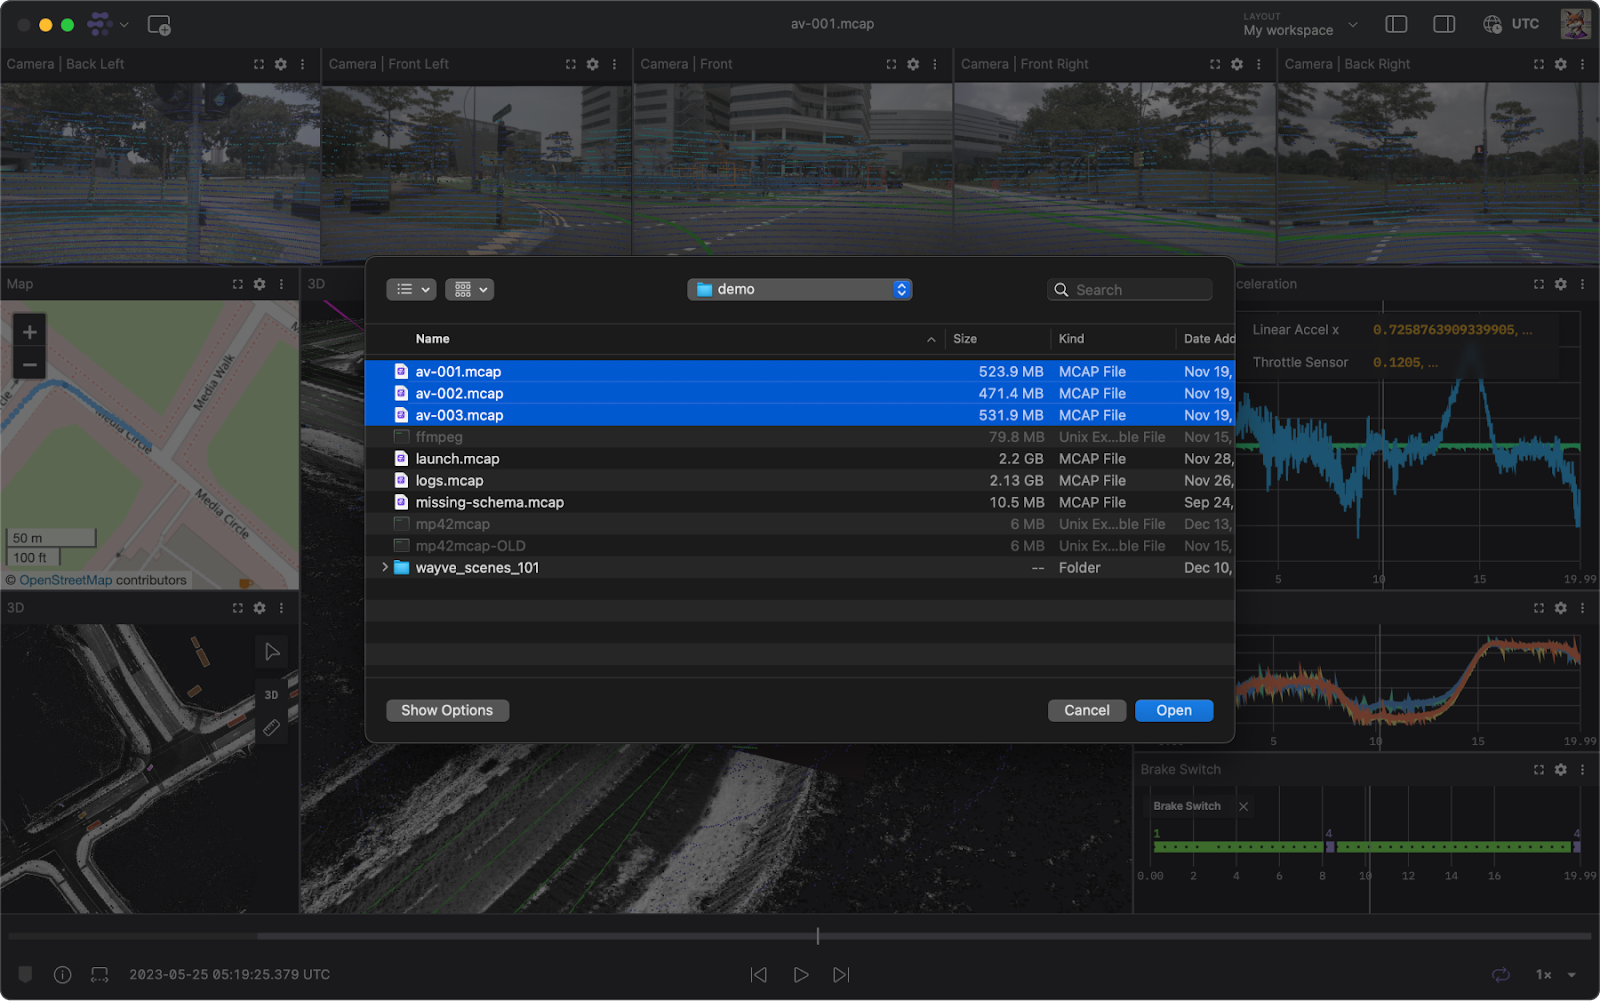Viewport: 1600px width, 1001px height.
Task: Fullscreen the Camera Back Left panel
Action: [x=259, y=64]
